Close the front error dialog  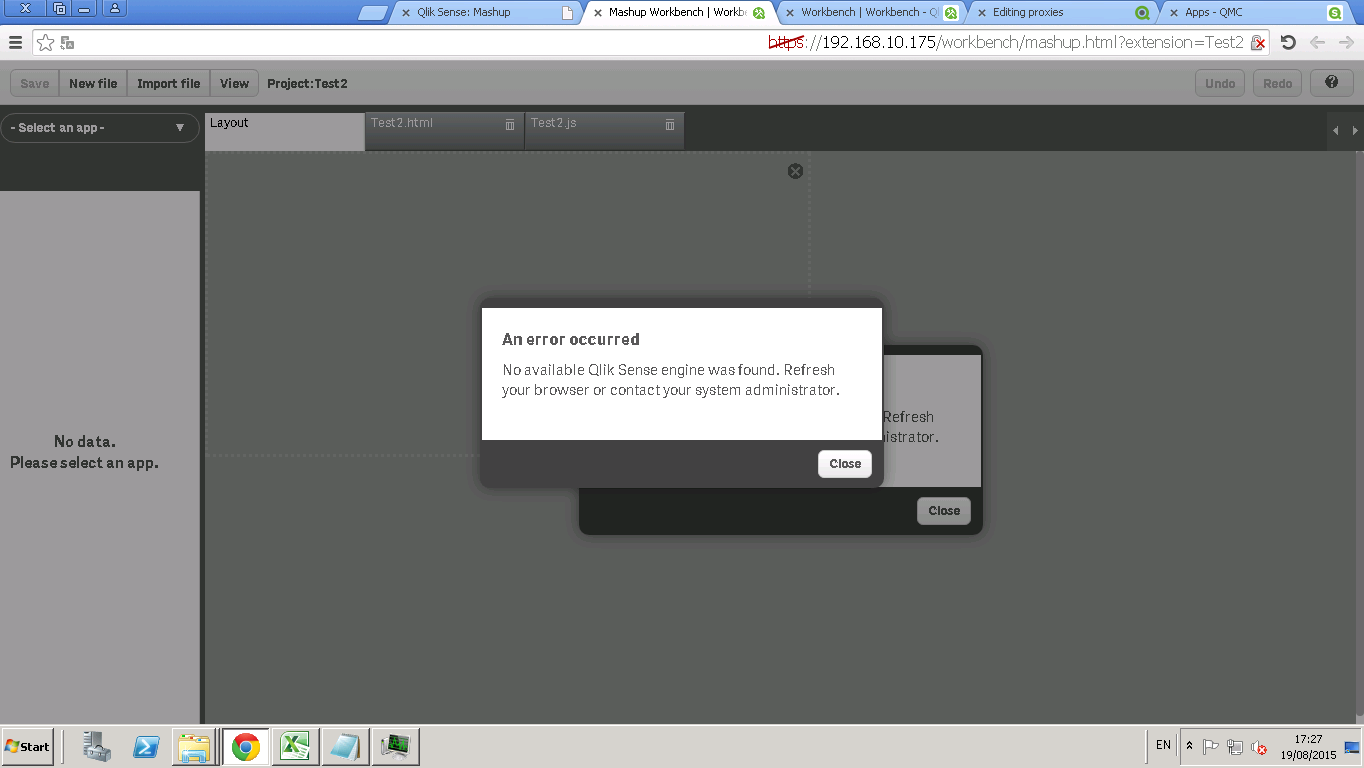[845, 463]
